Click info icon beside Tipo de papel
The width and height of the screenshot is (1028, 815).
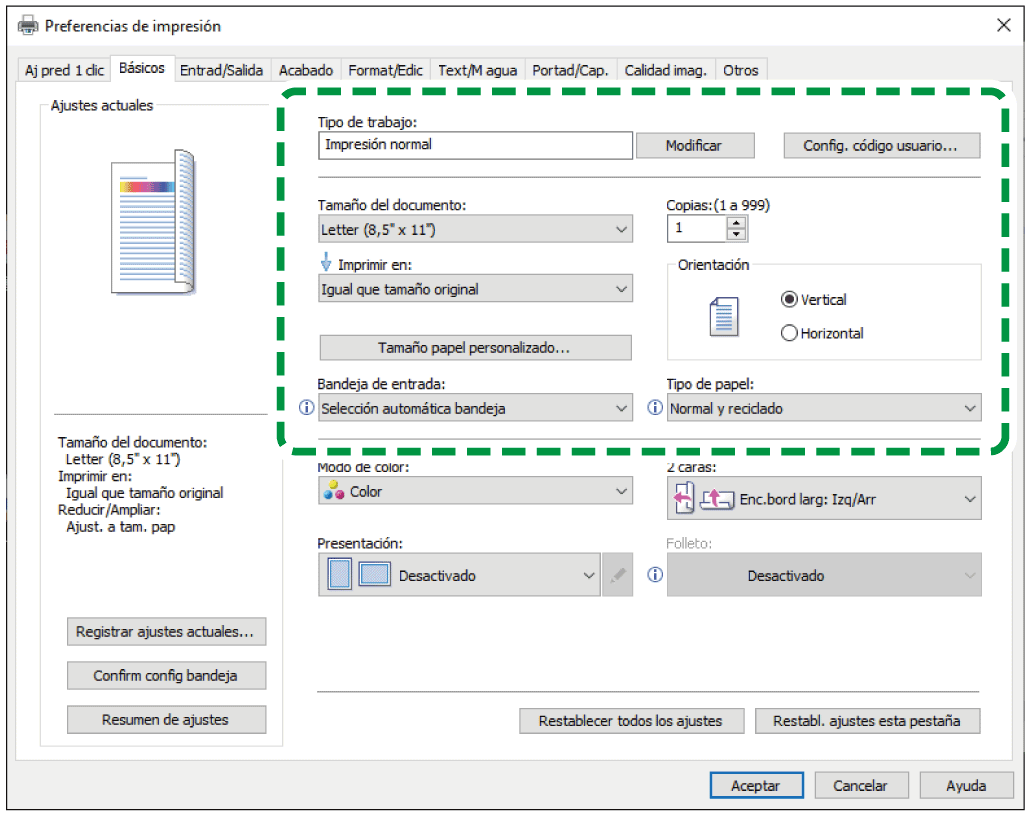(x=656, y=408)
